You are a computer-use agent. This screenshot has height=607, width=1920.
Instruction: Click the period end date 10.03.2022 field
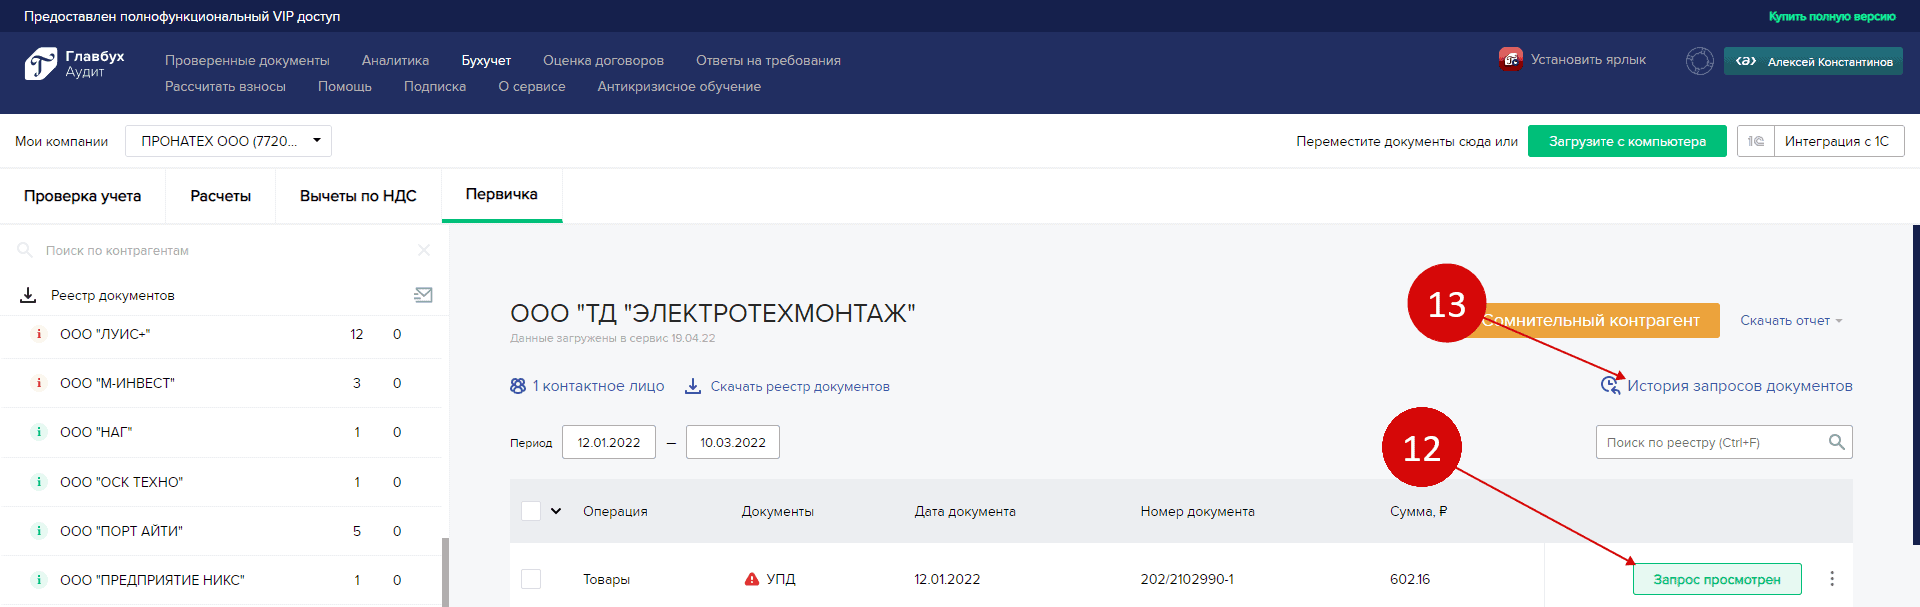(733, 442)
